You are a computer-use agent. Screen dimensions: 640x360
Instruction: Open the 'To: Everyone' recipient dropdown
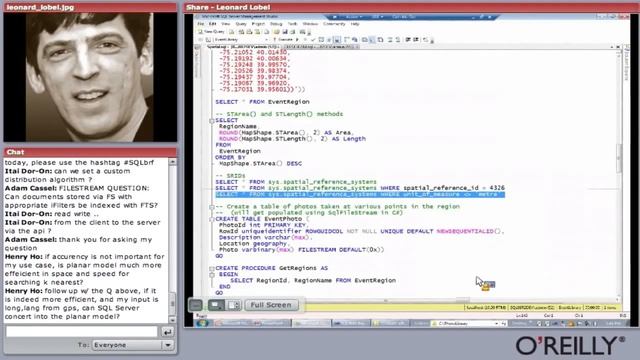132,345
